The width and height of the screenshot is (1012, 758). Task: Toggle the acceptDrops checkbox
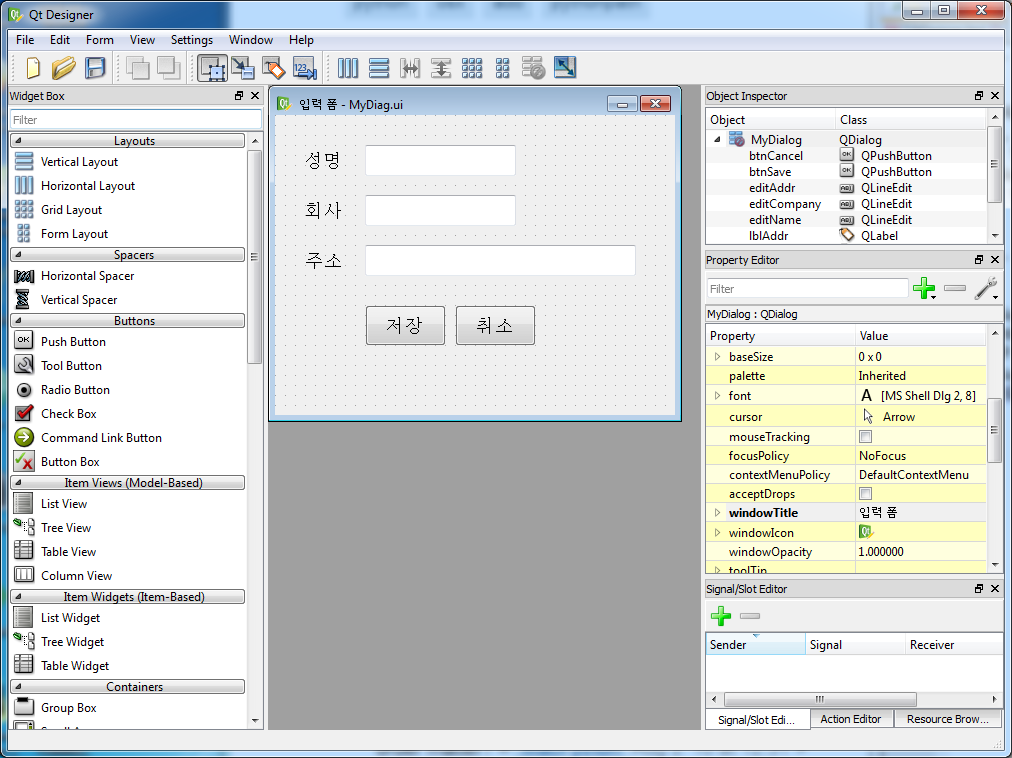[865, 494]
